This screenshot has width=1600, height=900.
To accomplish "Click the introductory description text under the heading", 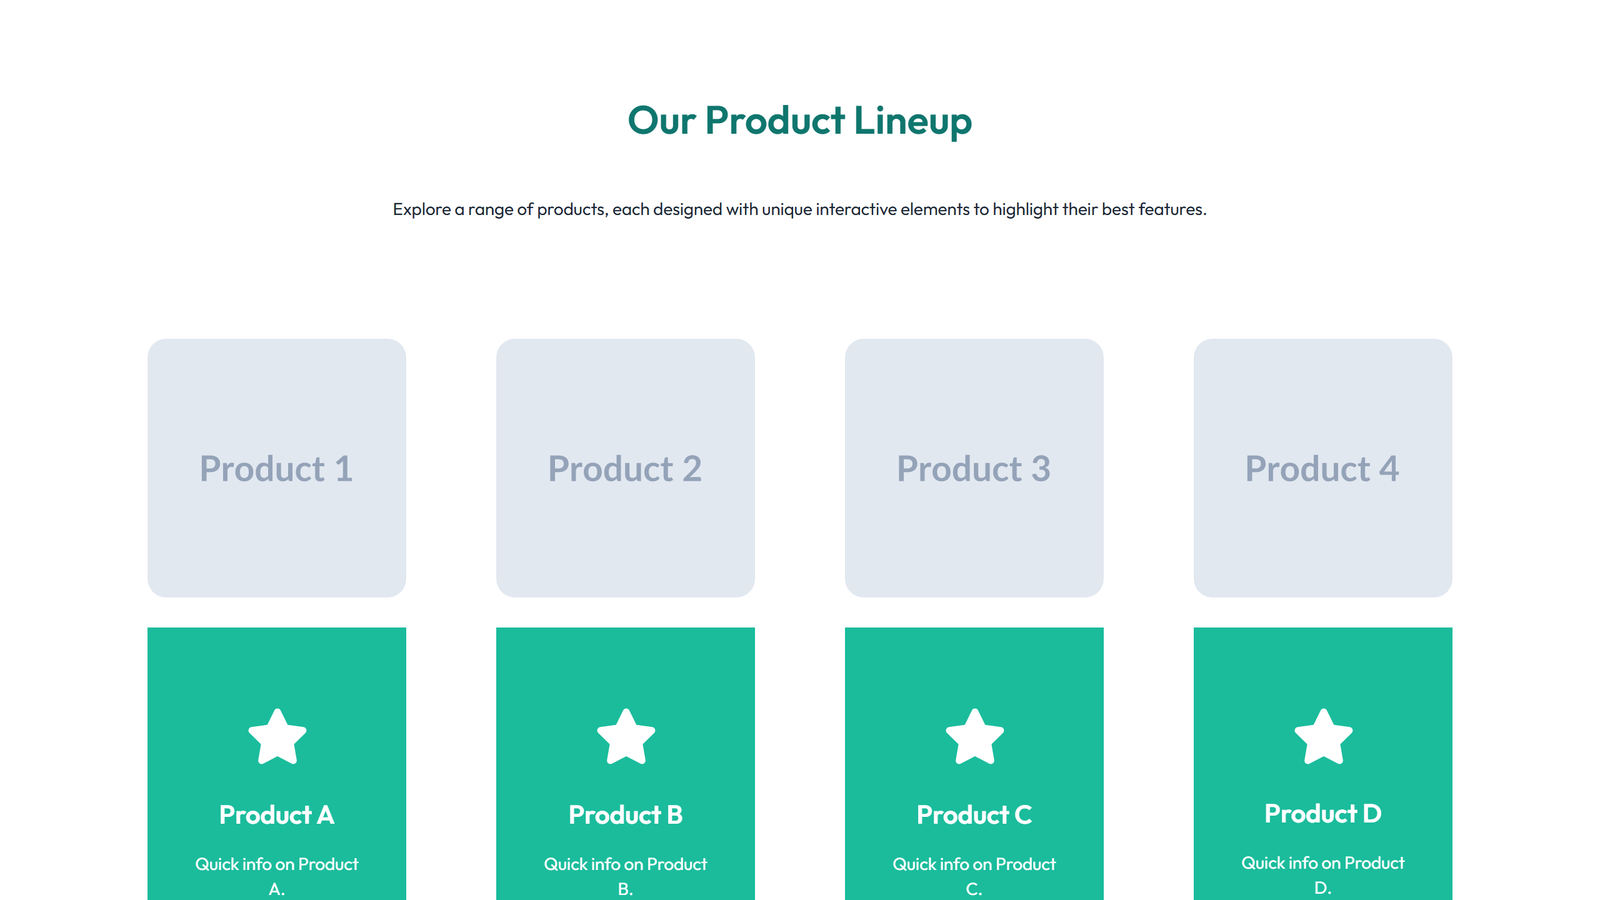I will 800,209.
